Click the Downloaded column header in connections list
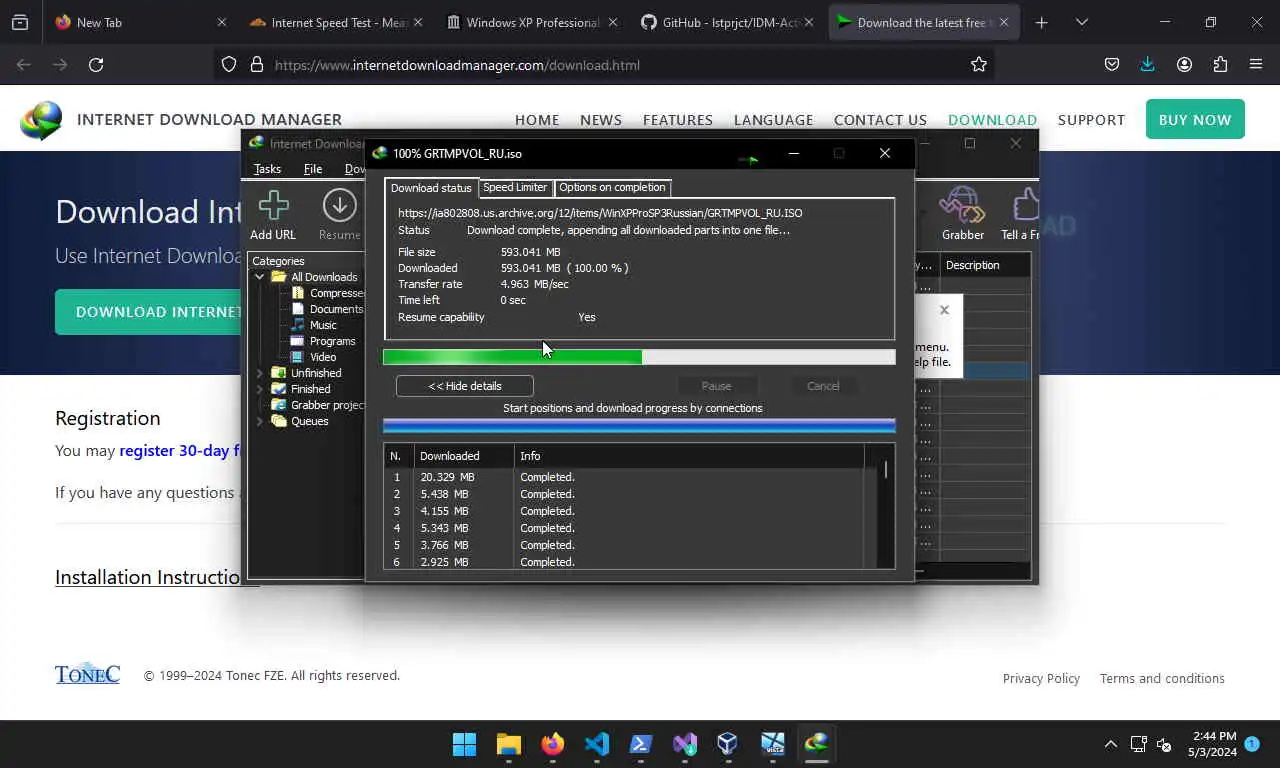 464,456
